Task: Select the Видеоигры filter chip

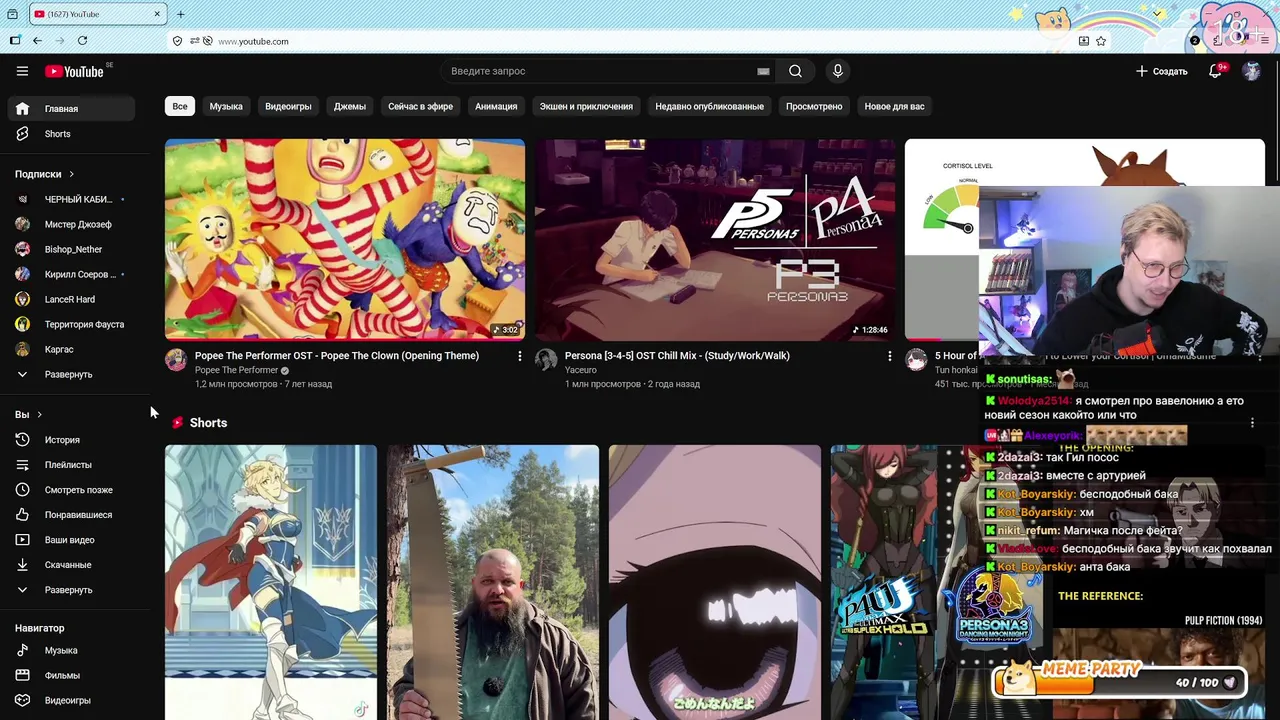Action: 288,106
